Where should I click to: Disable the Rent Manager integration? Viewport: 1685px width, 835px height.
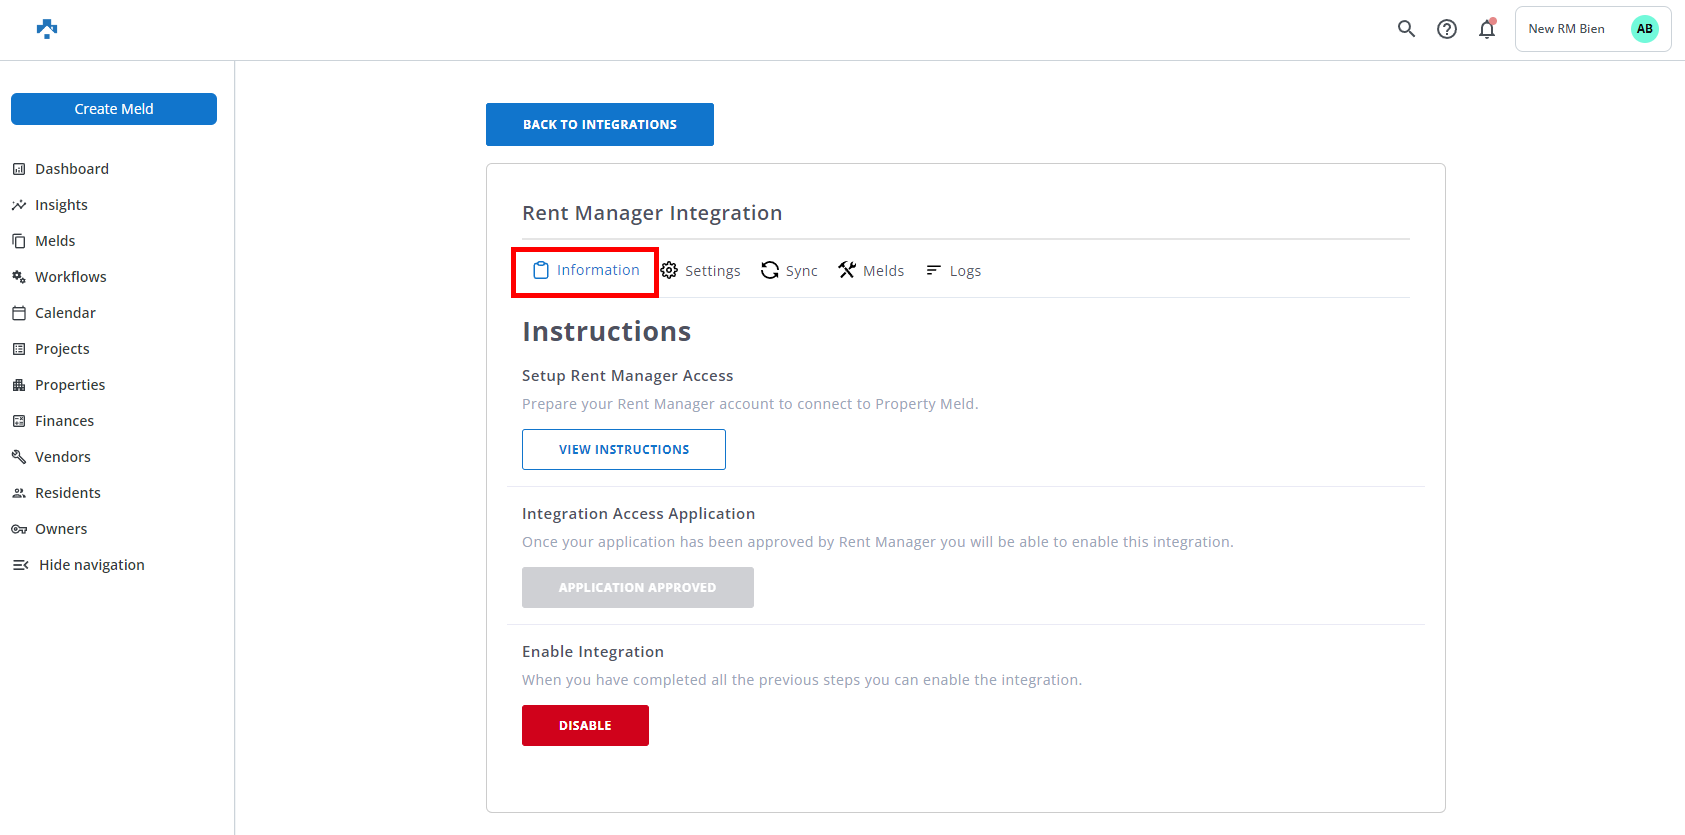[x=585, y=725]
